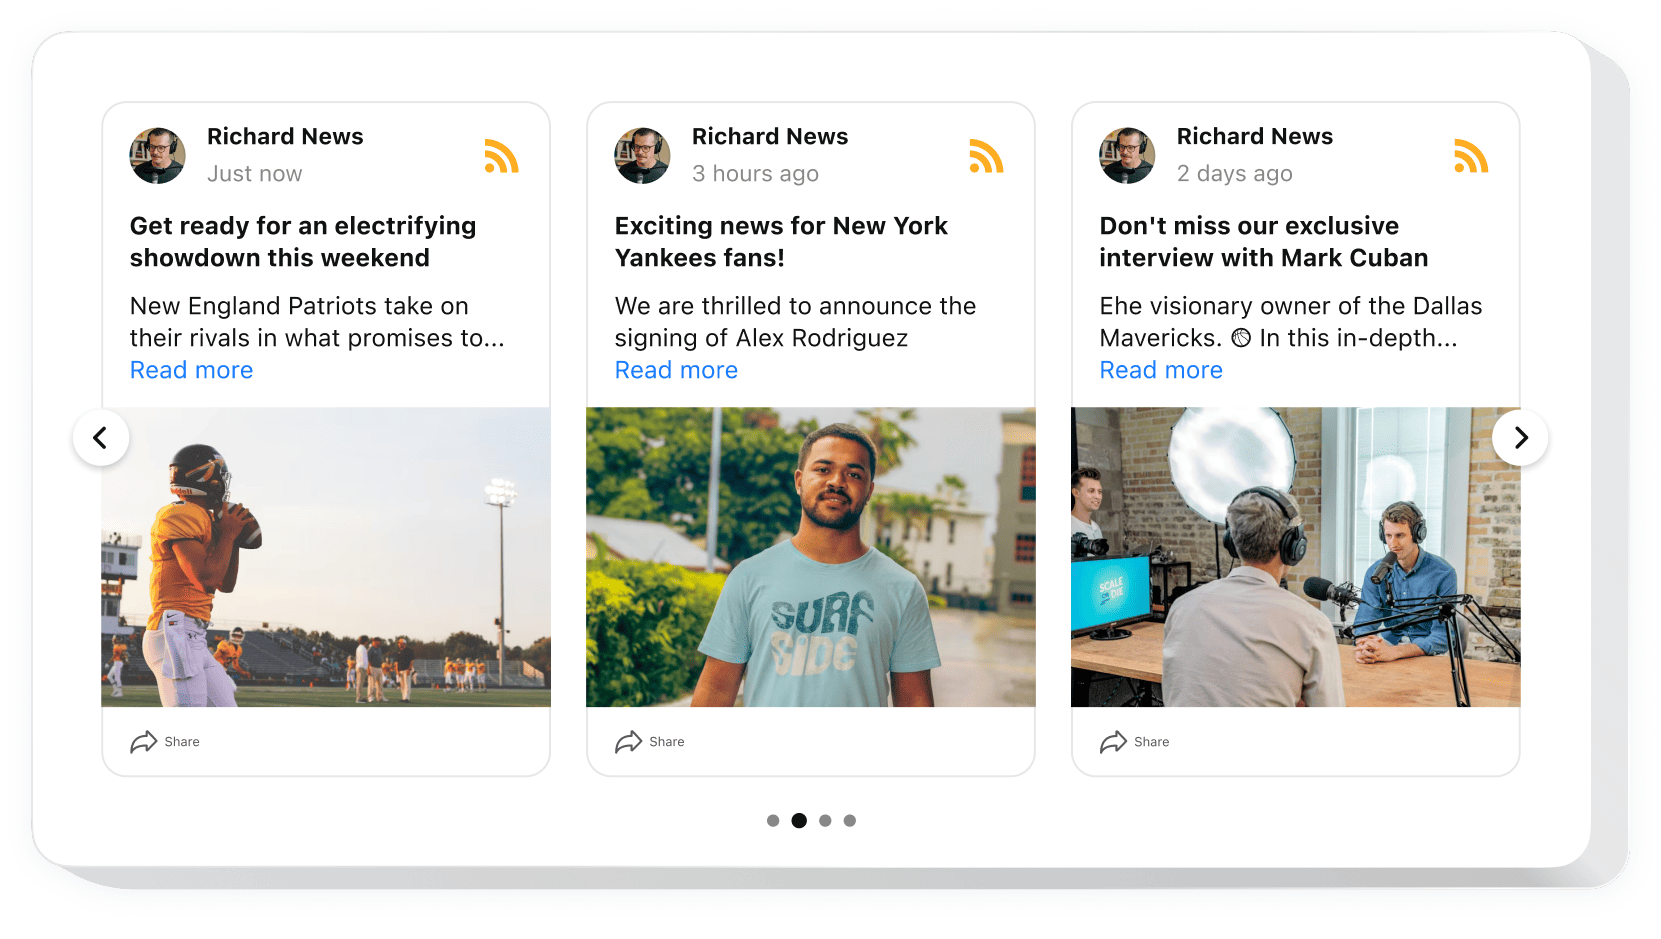Click the Share icon on the Yankees post
This screenshot has height=939, width=1661.
coord(628,742)
